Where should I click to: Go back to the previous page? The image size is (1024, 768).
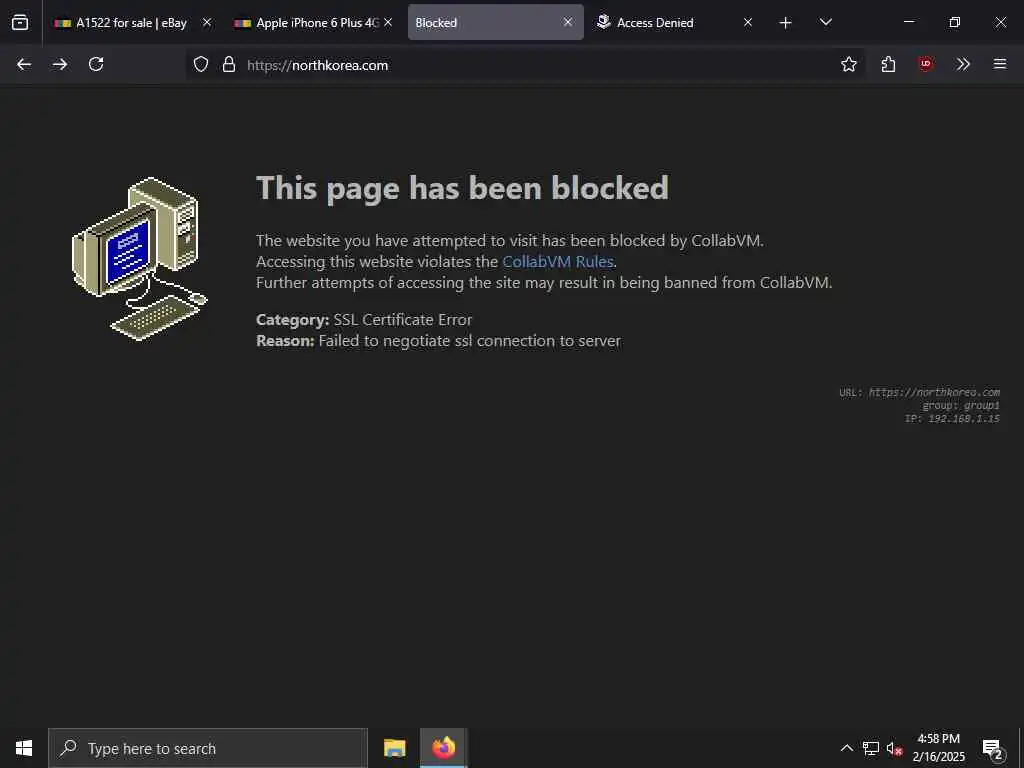[x=24, y=64]
